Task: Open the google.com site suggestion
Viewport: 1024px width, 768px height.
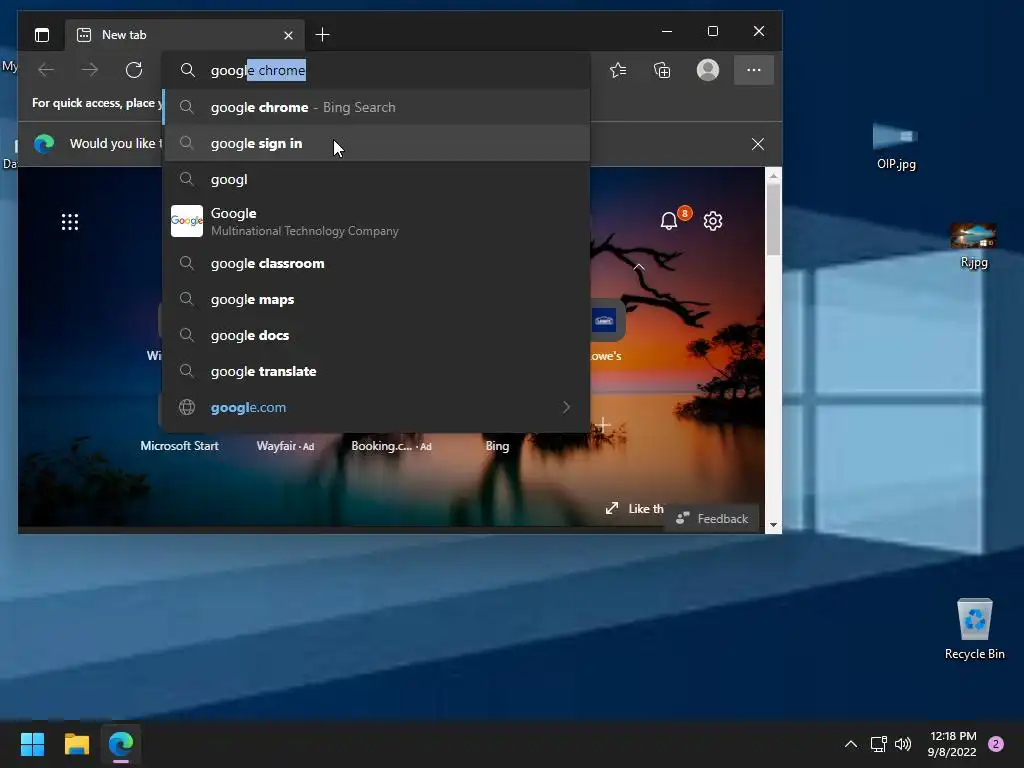Action: 376,407
